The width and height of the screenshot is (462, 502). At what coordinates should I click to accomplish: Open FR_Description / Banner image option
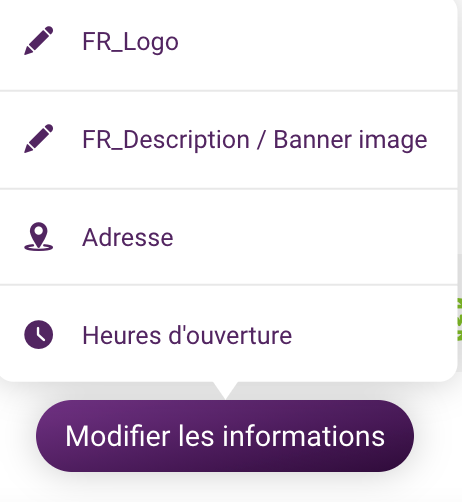[228, 140]
